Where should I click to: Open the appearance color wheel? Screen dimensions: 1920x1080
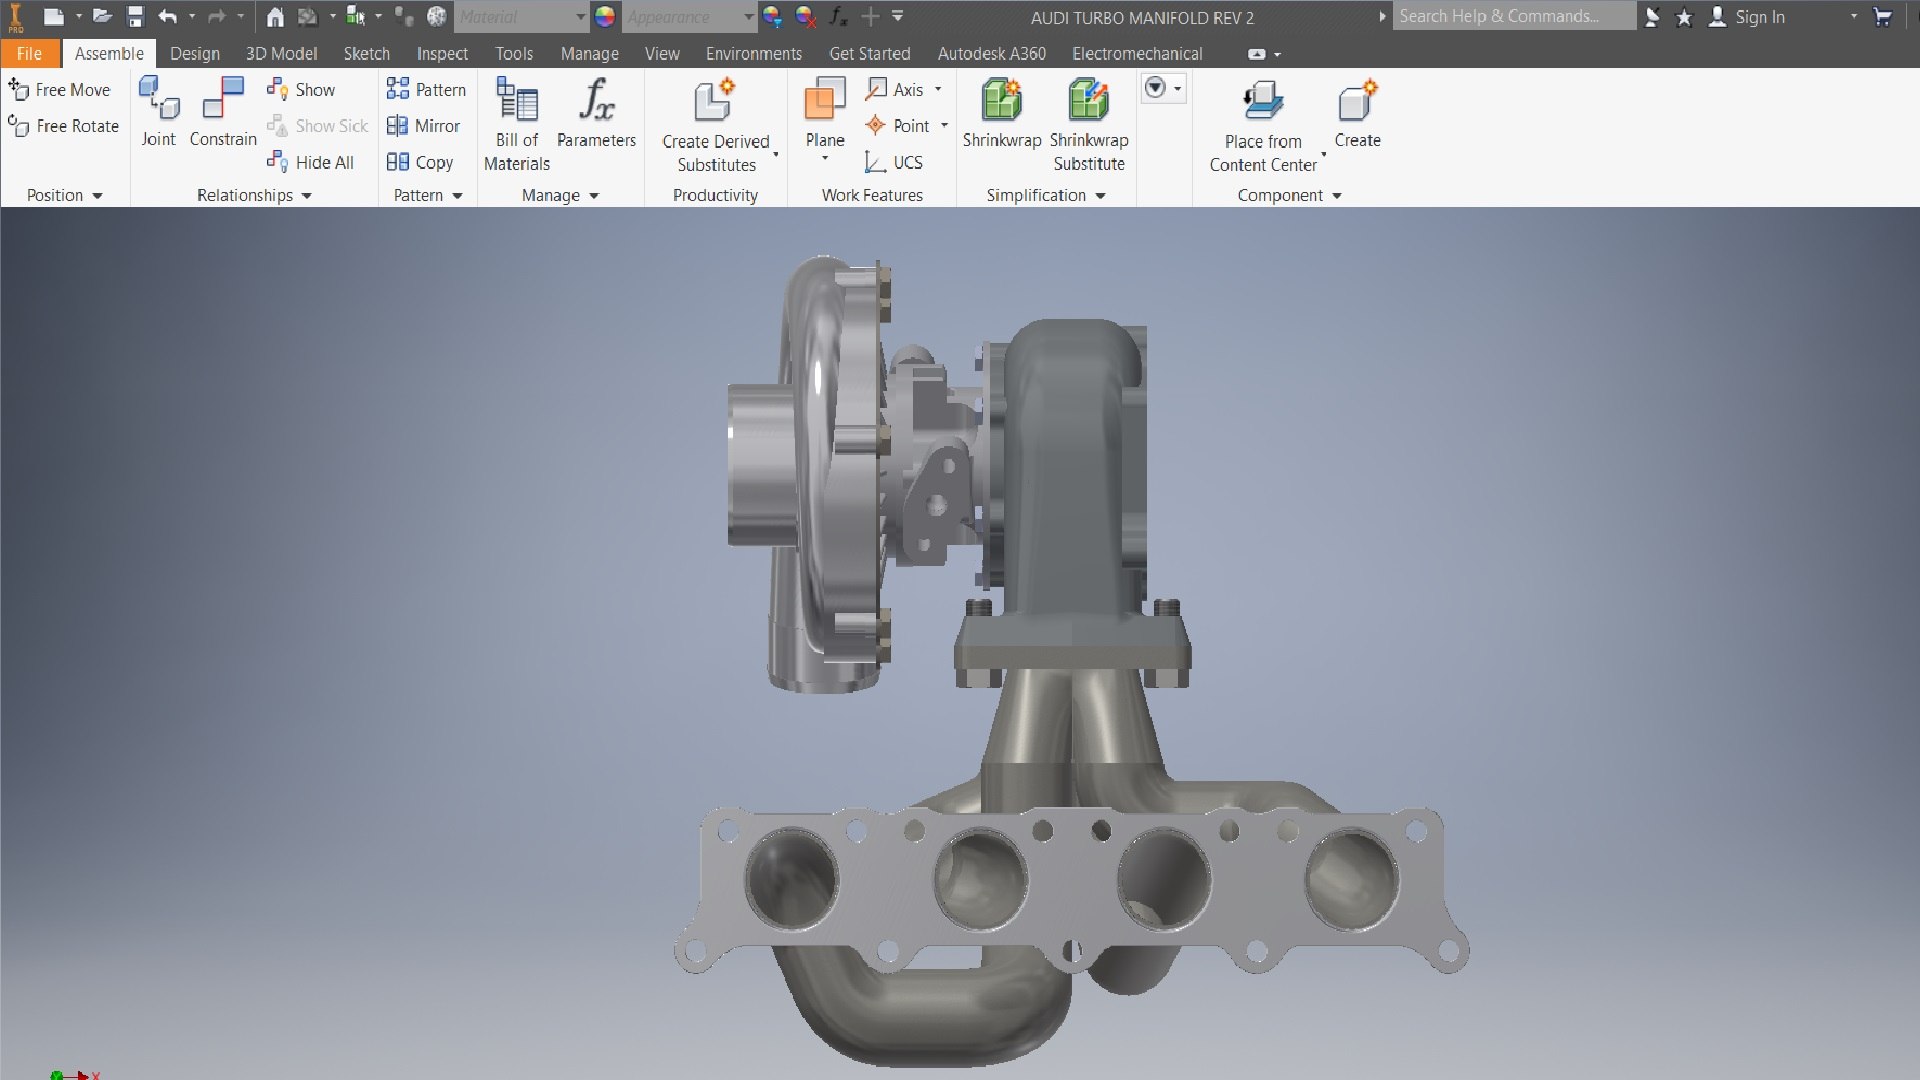[605, 17]
